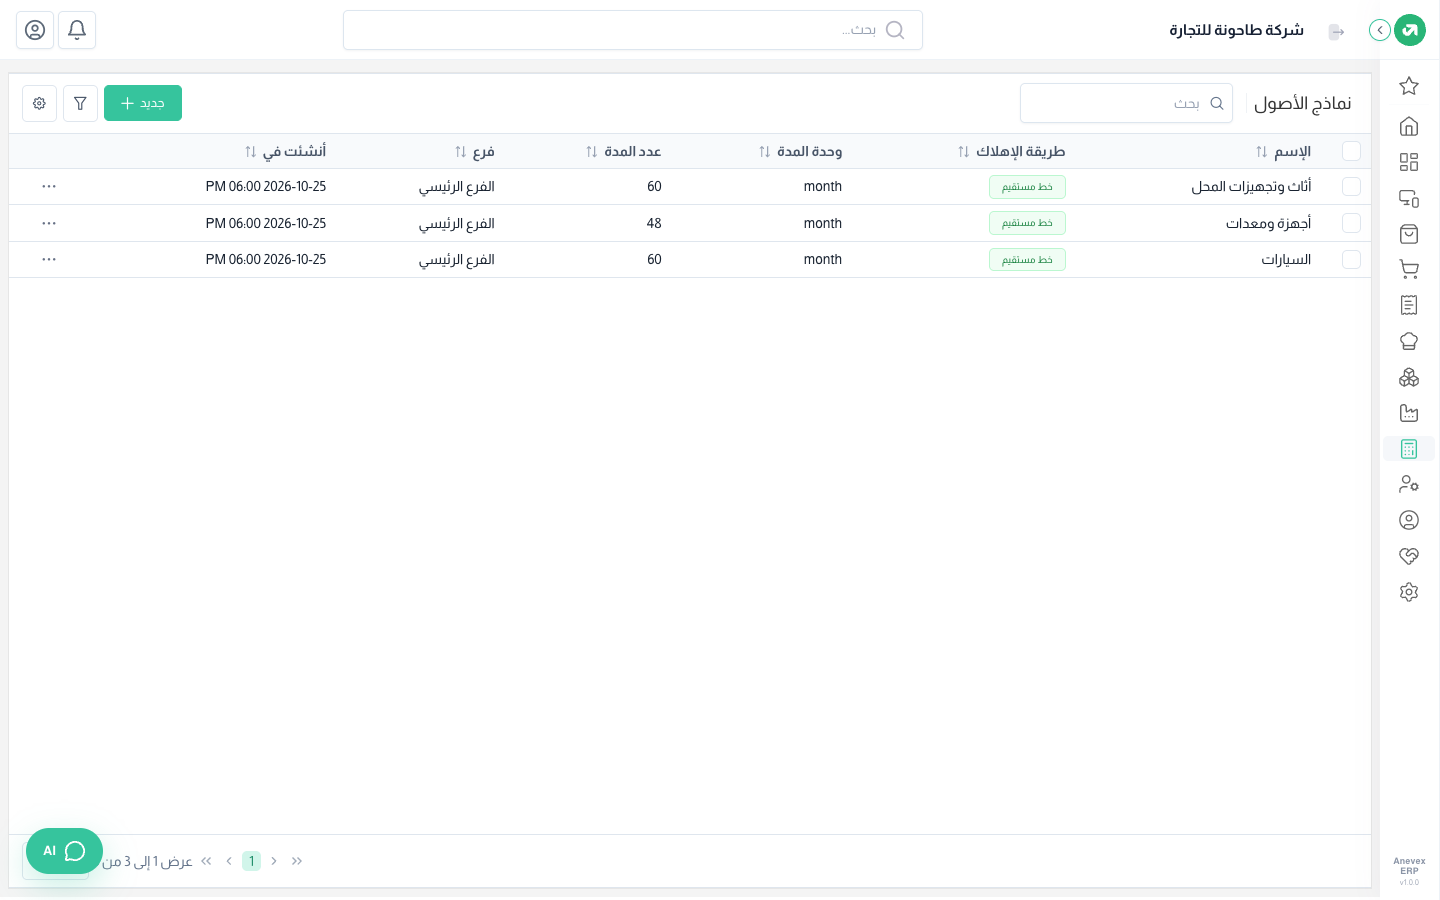The width and height of the screenshot is (1440, 900).
Task: Go to the home icon in the sidebar
Action: pyautogui.click(x=1409, y=126)
